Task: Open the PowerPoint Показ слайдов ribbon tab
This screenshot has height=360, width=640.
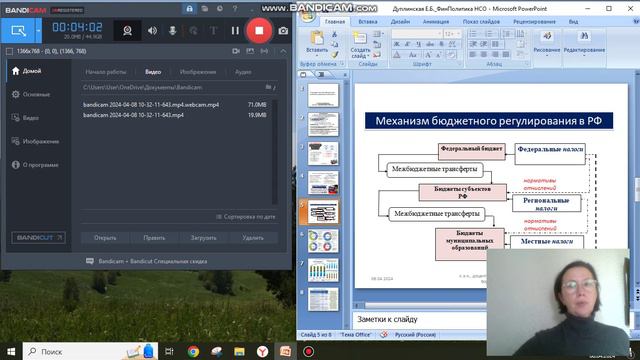Action: click(x=481, y=22)
